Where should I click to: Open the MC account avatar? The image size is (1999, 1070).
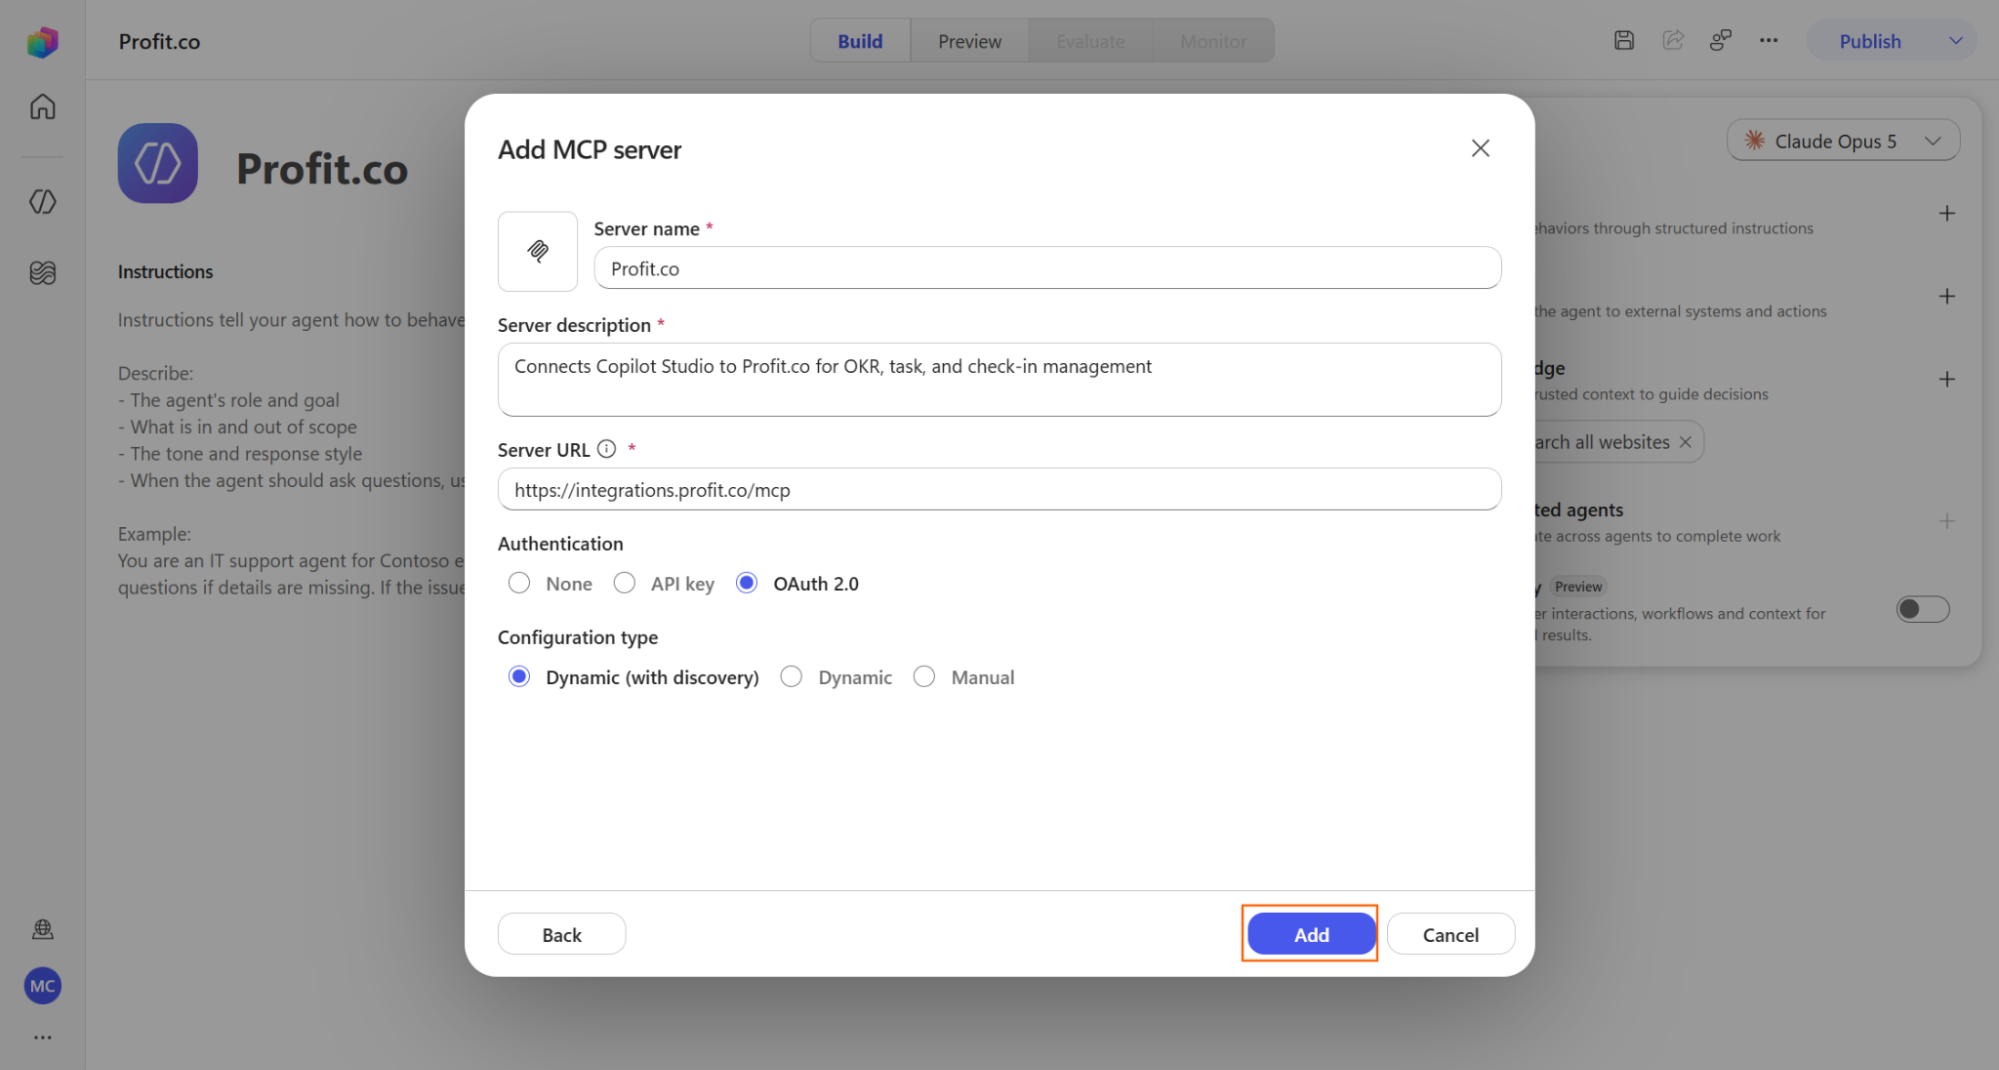click(x=42, y=986)
